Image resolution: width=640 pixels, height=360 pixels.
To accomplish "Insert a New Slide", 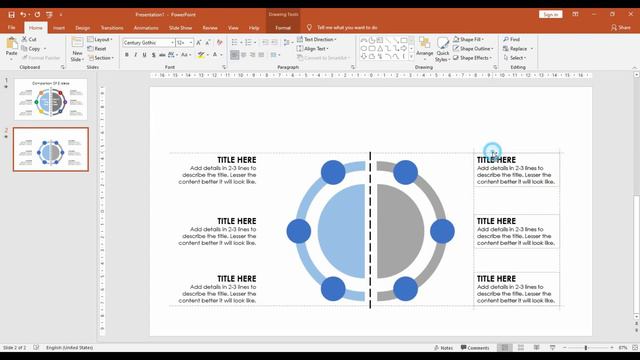I will [77, 49].
